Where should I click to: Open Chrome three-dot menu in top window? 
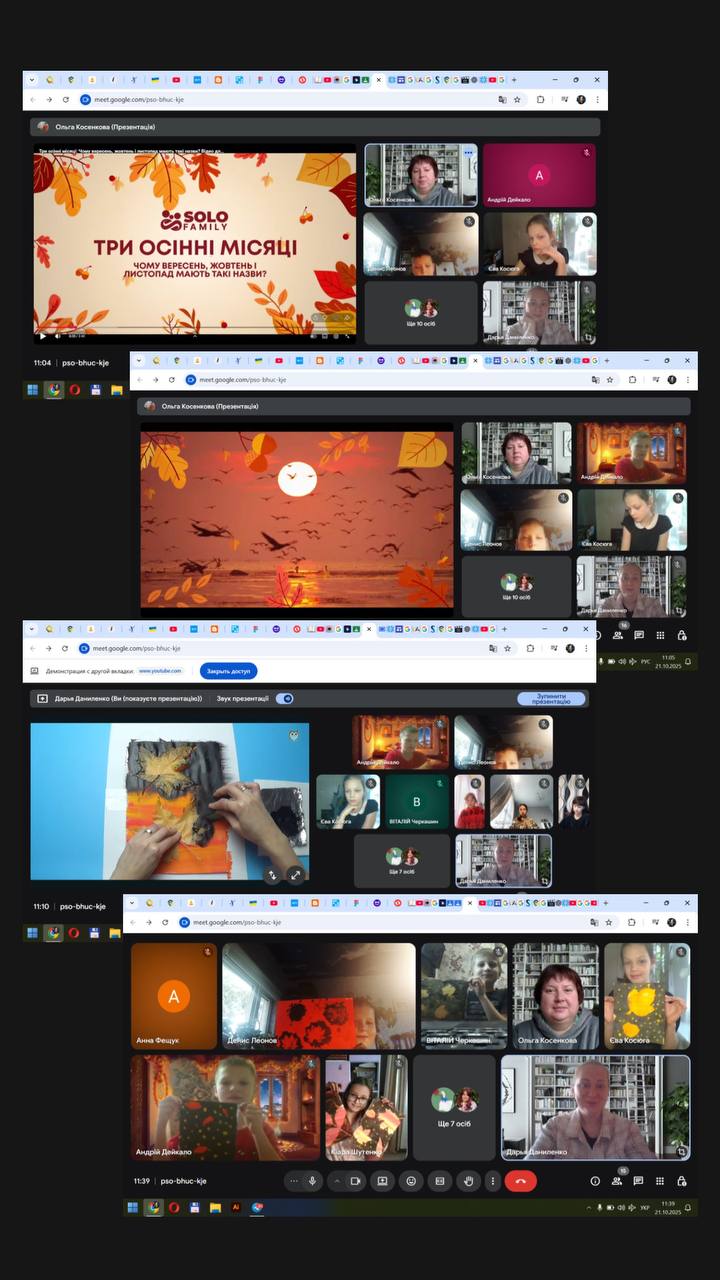point(597,100)
